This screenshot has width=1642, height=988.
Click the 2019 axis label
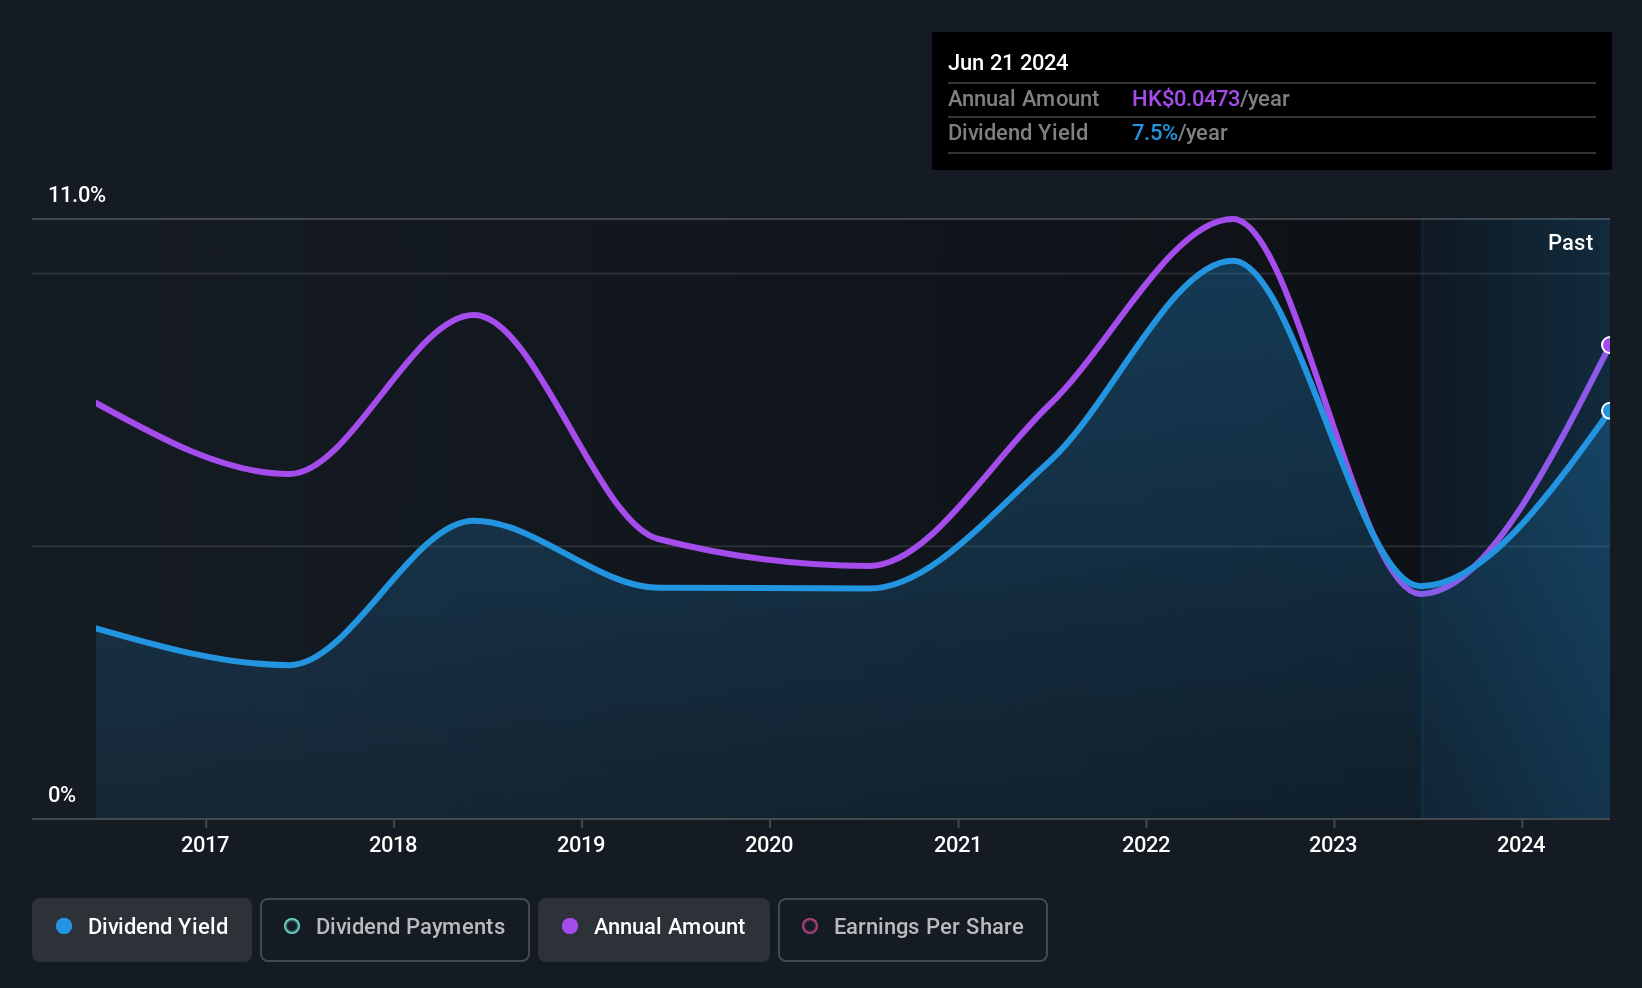tap(581, 844)
